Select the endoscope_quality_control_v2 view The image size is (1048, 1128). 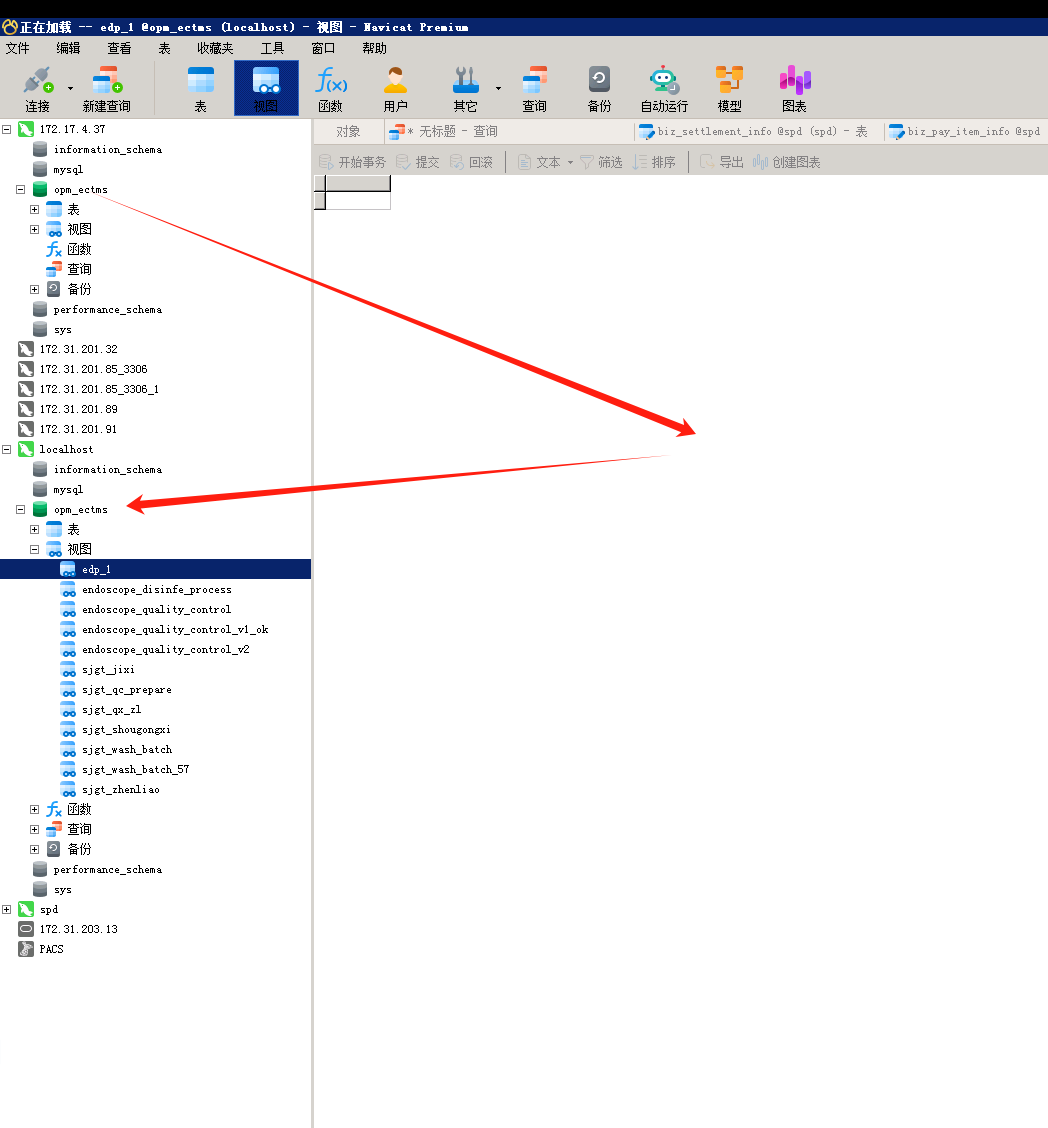tap(165, 649)
